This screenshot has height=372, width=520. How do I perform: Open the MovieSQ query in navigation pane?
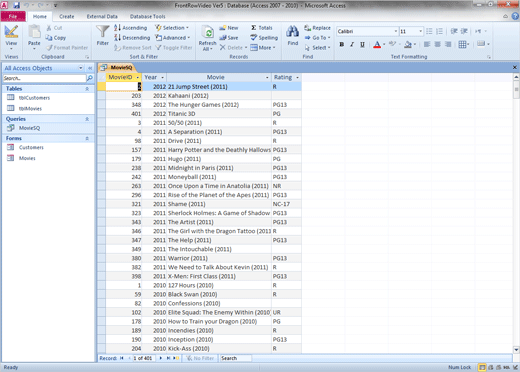pyautogui.click(x=29, y=128)
